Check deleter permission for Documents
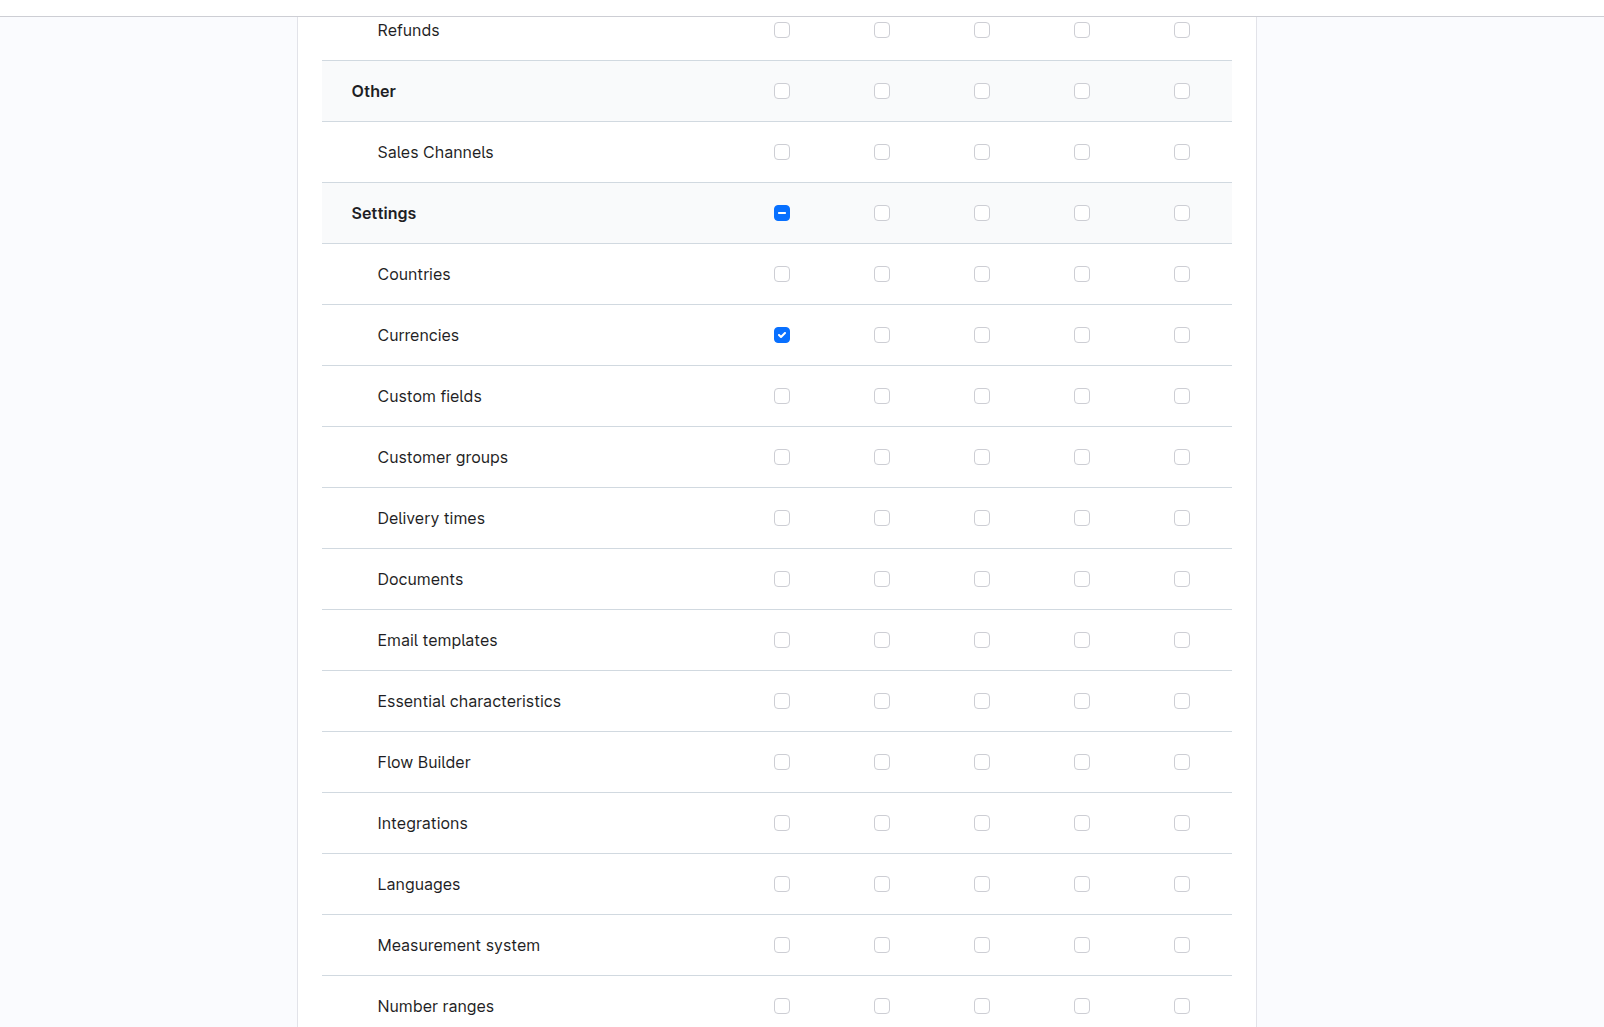Image resolution: width=1604 pixels, height=1027 pixels. (x=1082, y=579)
